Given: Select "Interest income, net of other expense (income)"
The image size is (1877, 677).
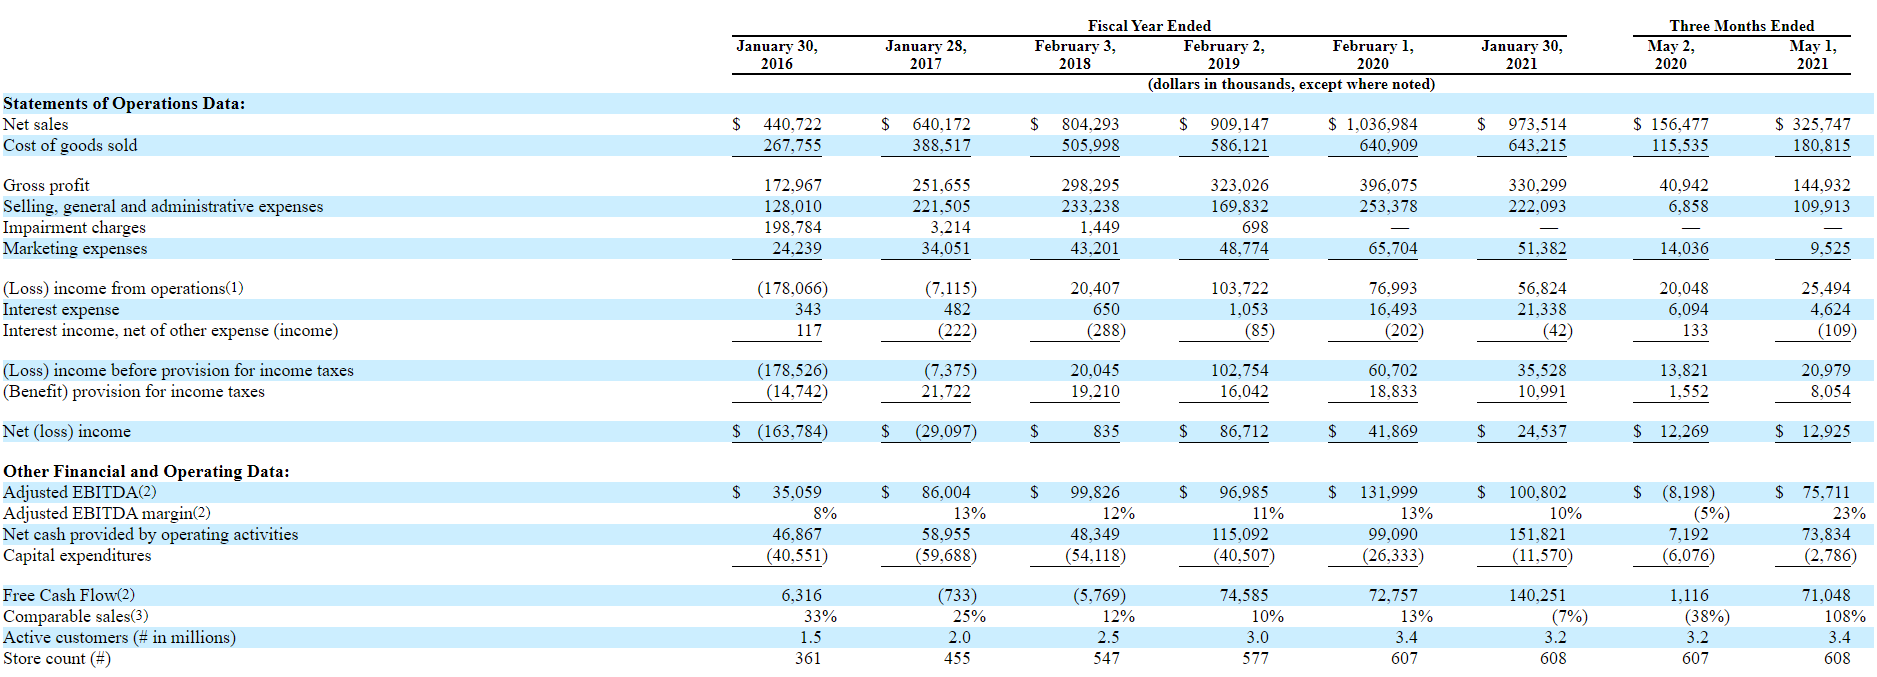Looking at the screenshot, I should coord(171,330).
